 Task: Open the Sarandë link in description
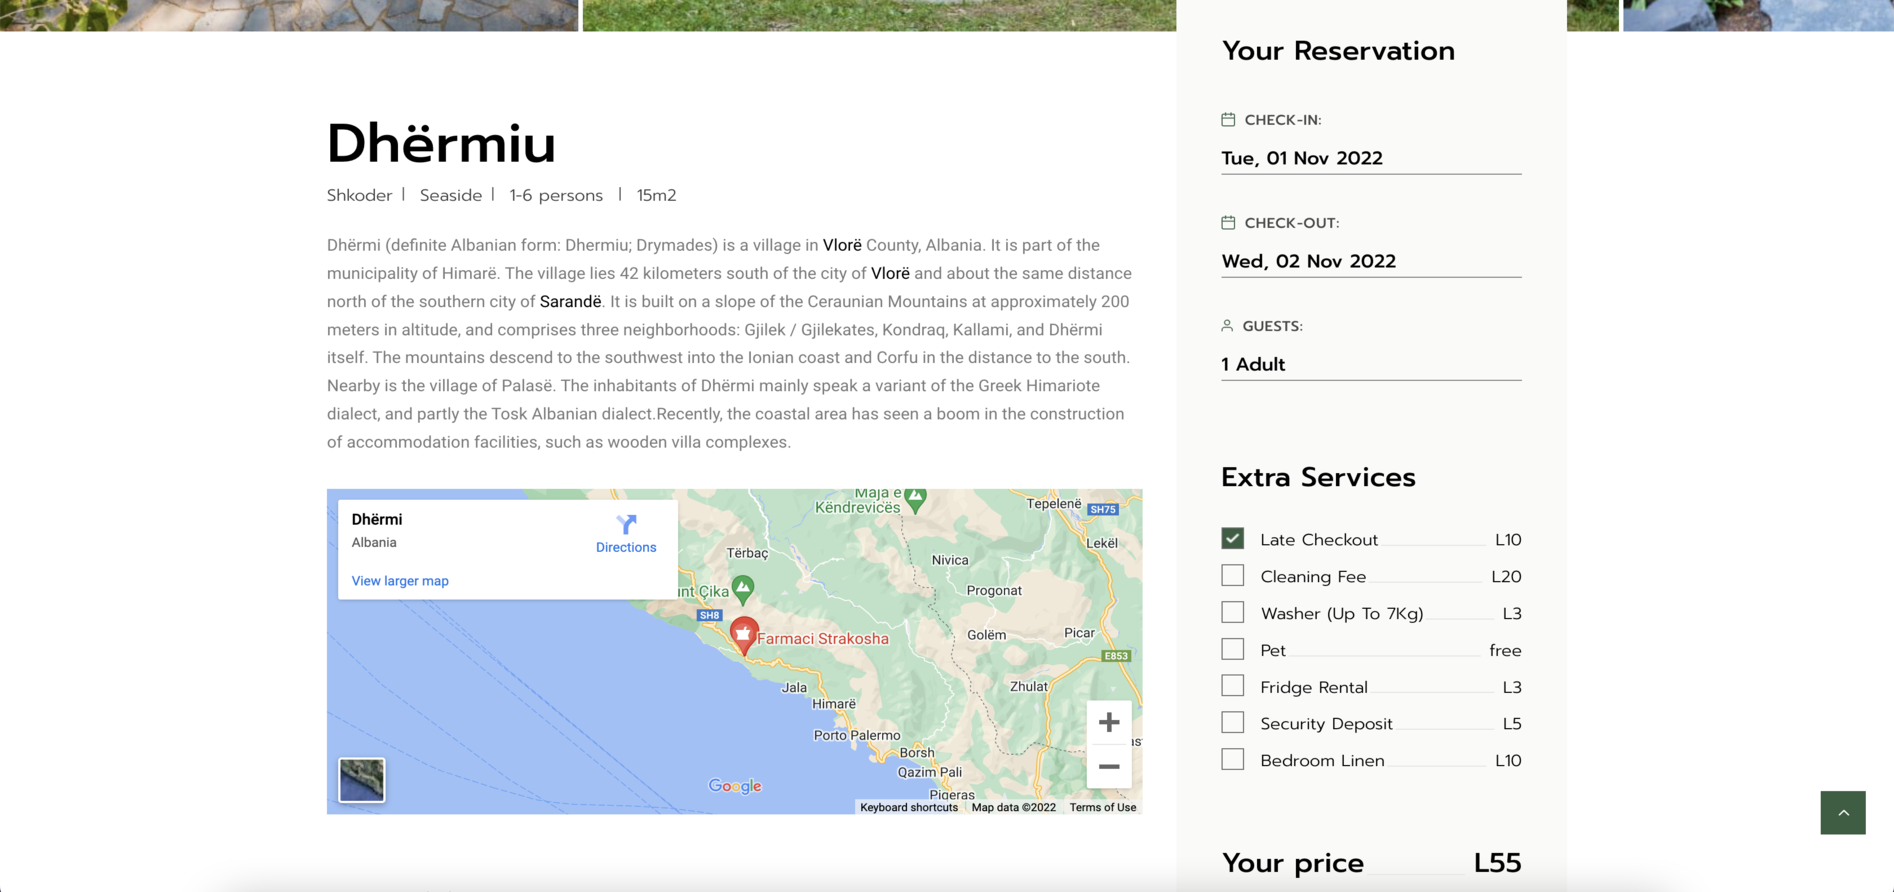pyautogui.click(x=570, y=301)
